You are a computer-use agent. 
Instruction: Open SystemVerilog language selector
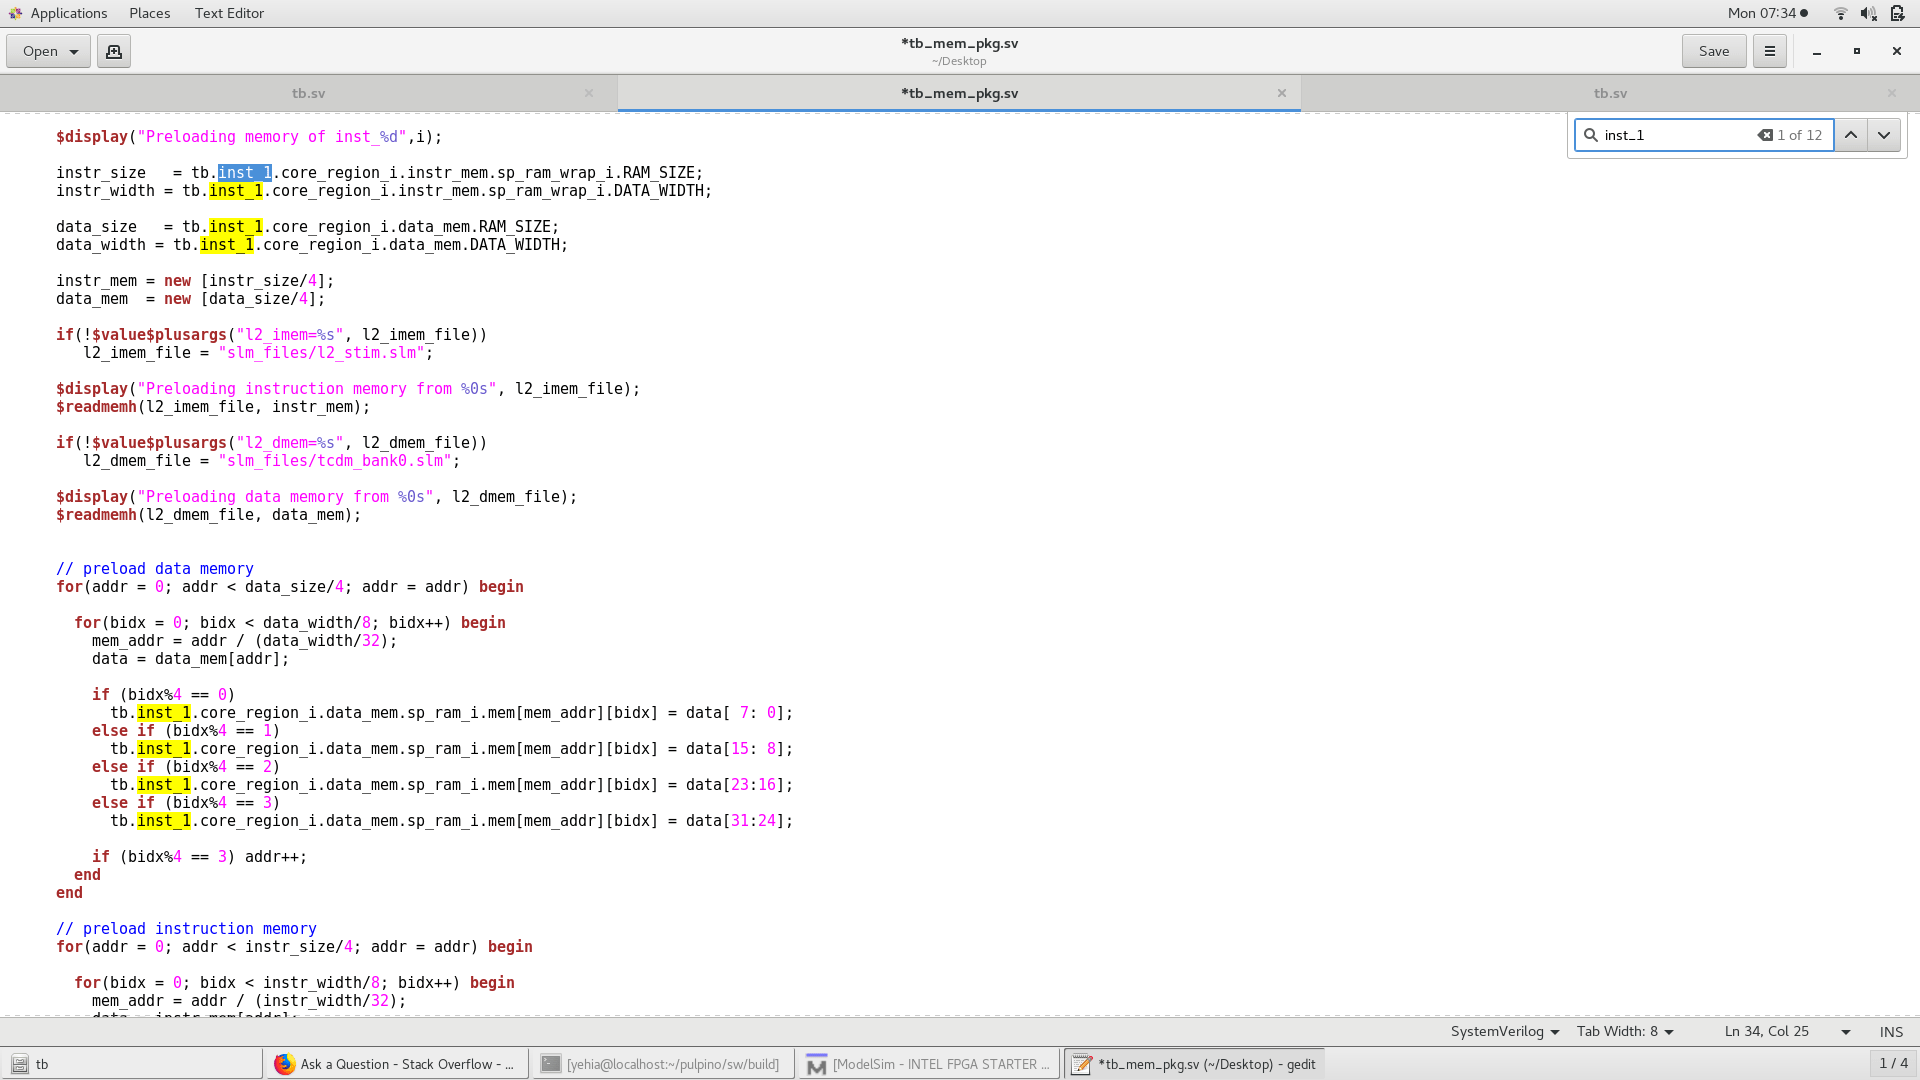coord(1505,1031)
